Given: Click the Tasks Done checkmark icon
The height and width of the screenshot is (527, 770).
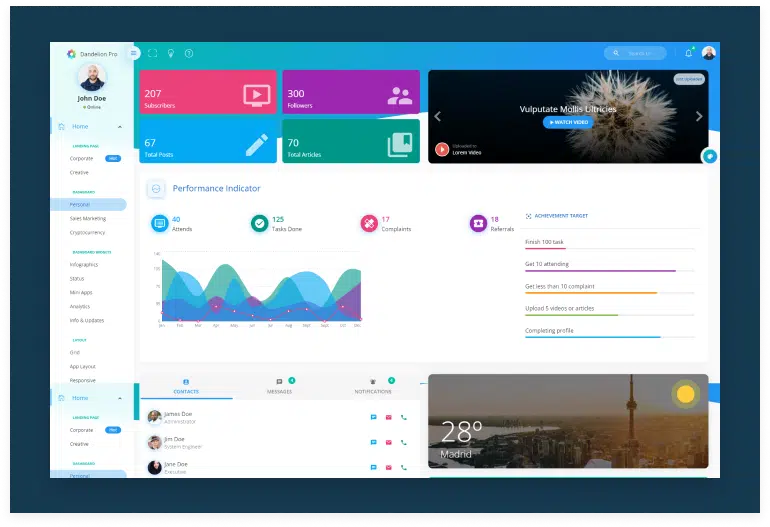Looking at the screenshot, I should coord(259,223).
